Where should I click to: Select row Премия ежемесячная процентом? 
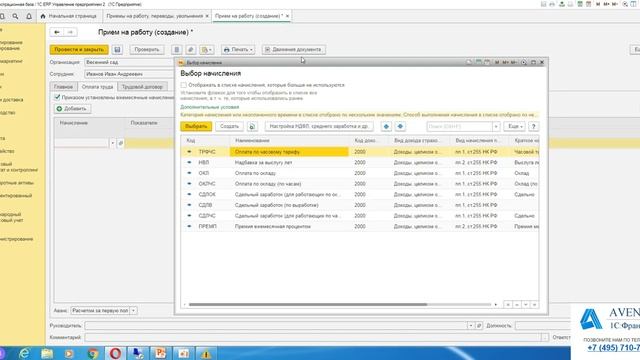[360, 226]
